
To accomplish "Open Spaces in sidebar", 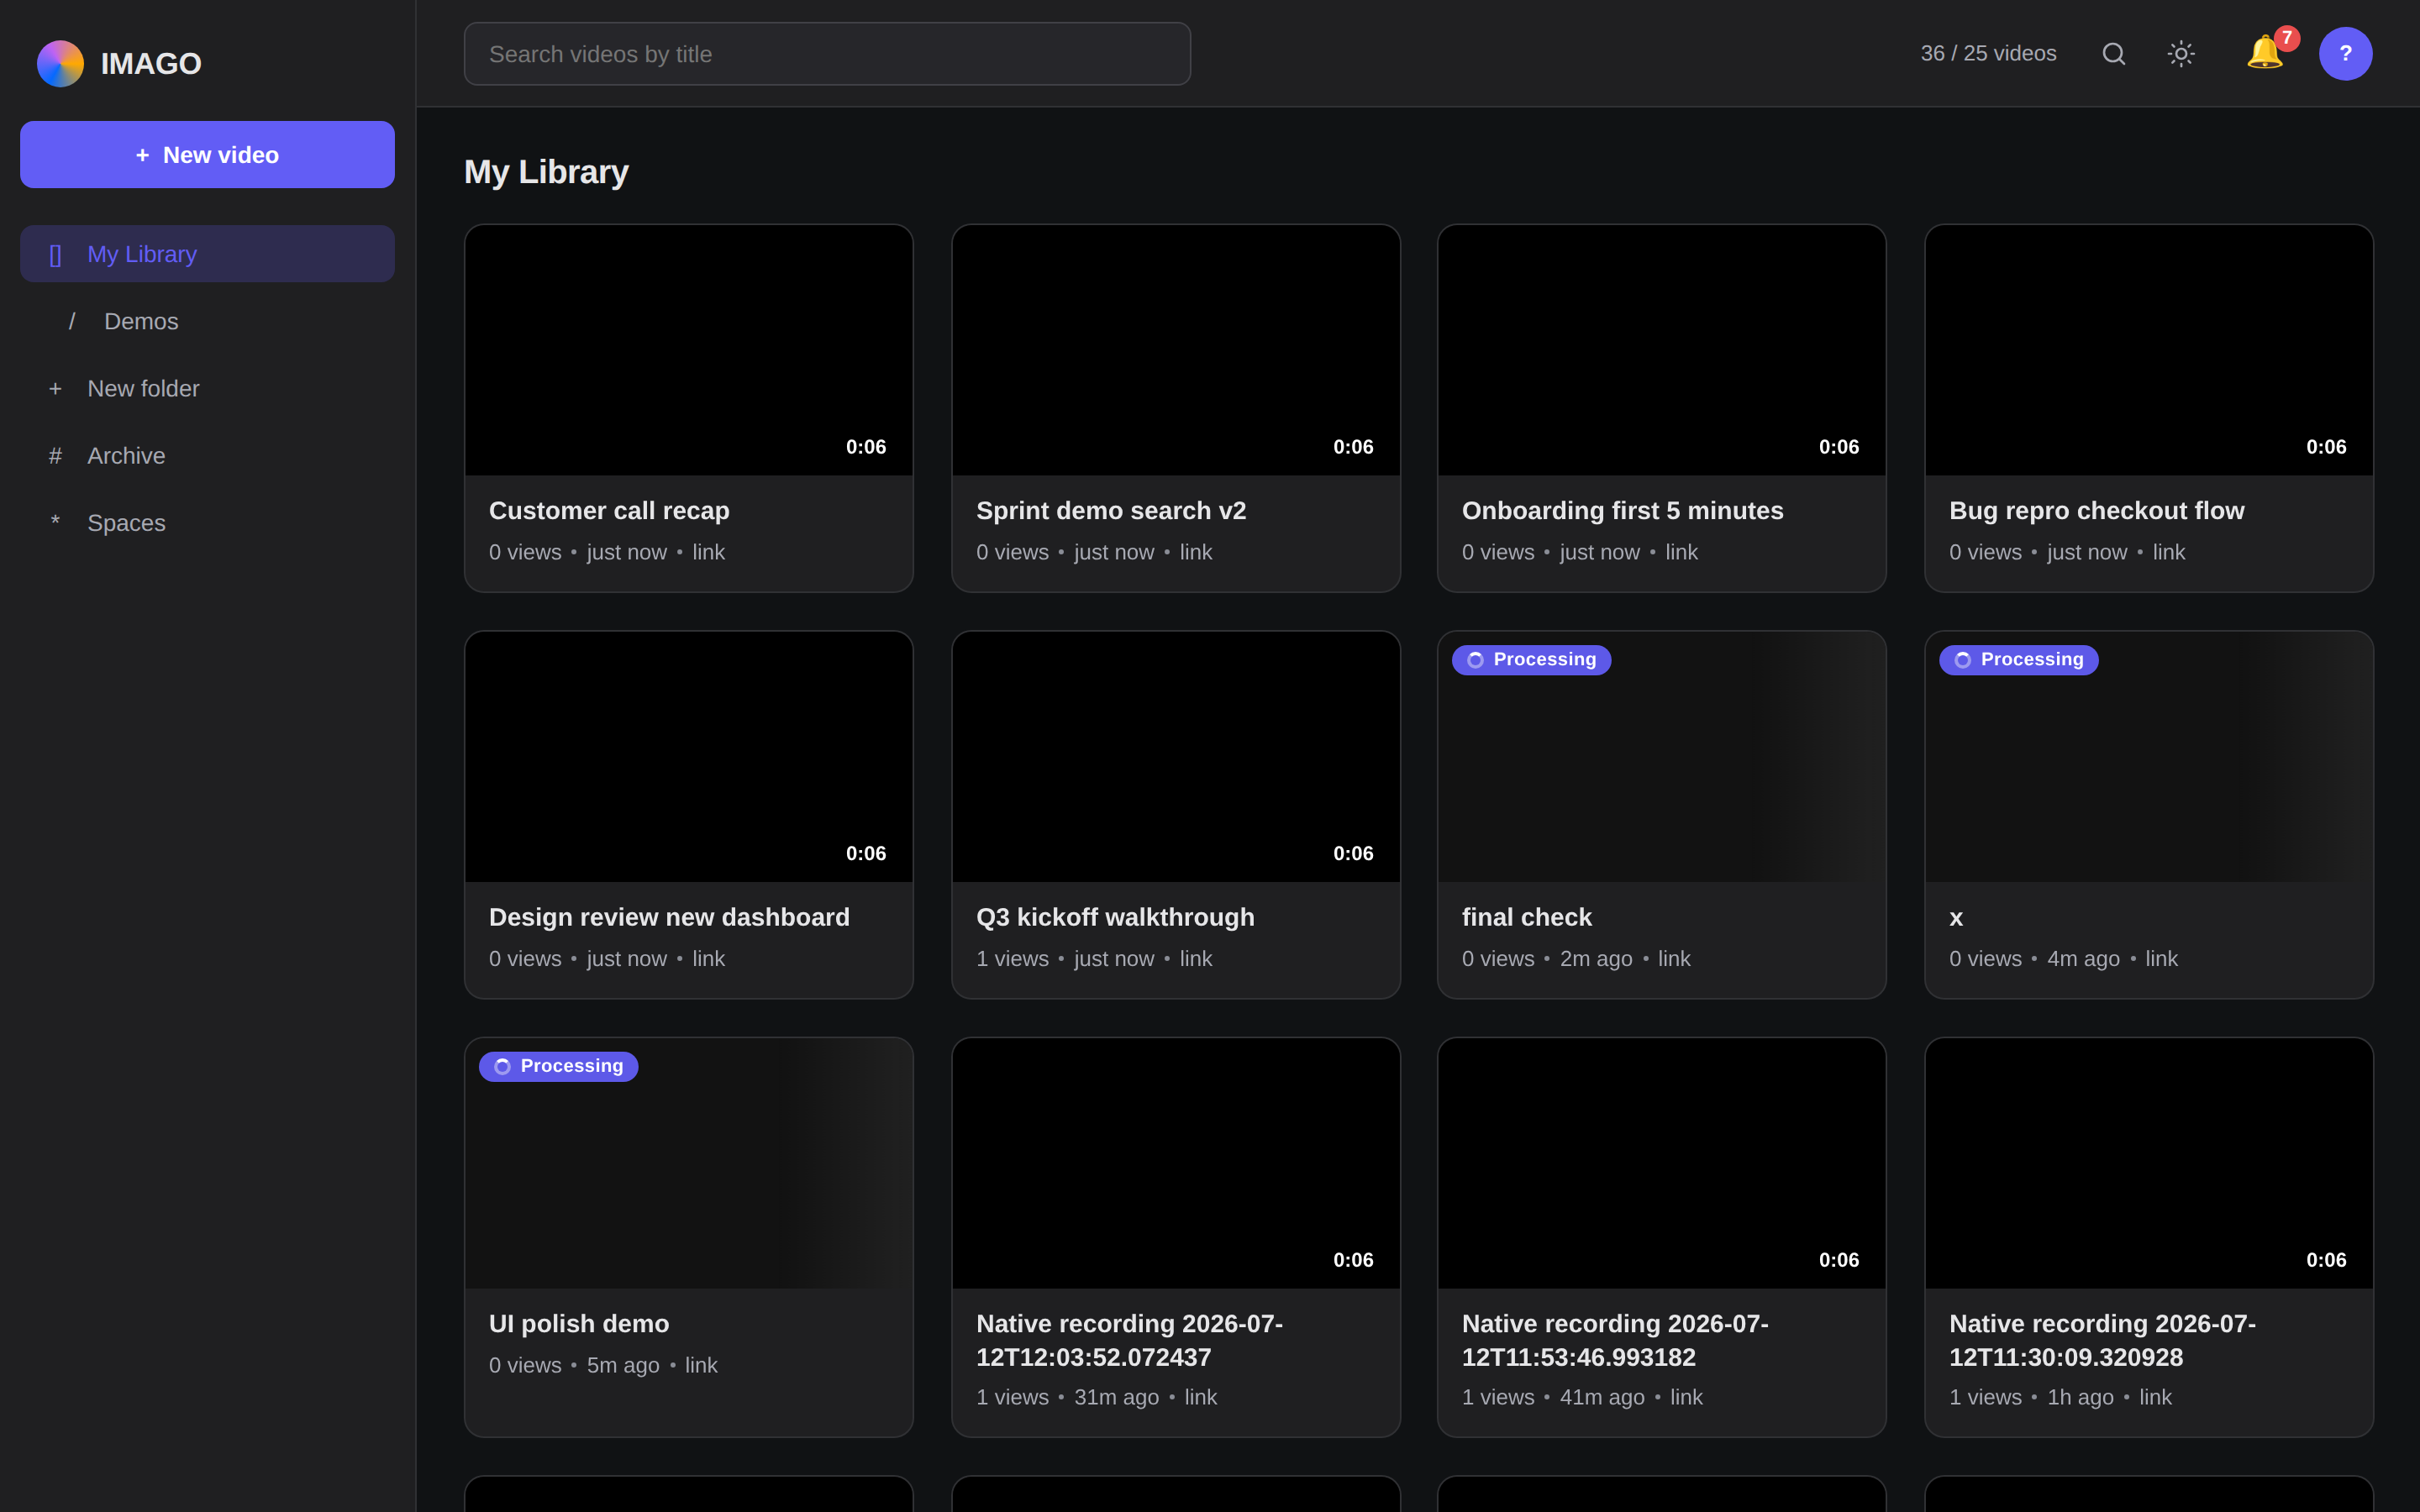I will (207, 522).
